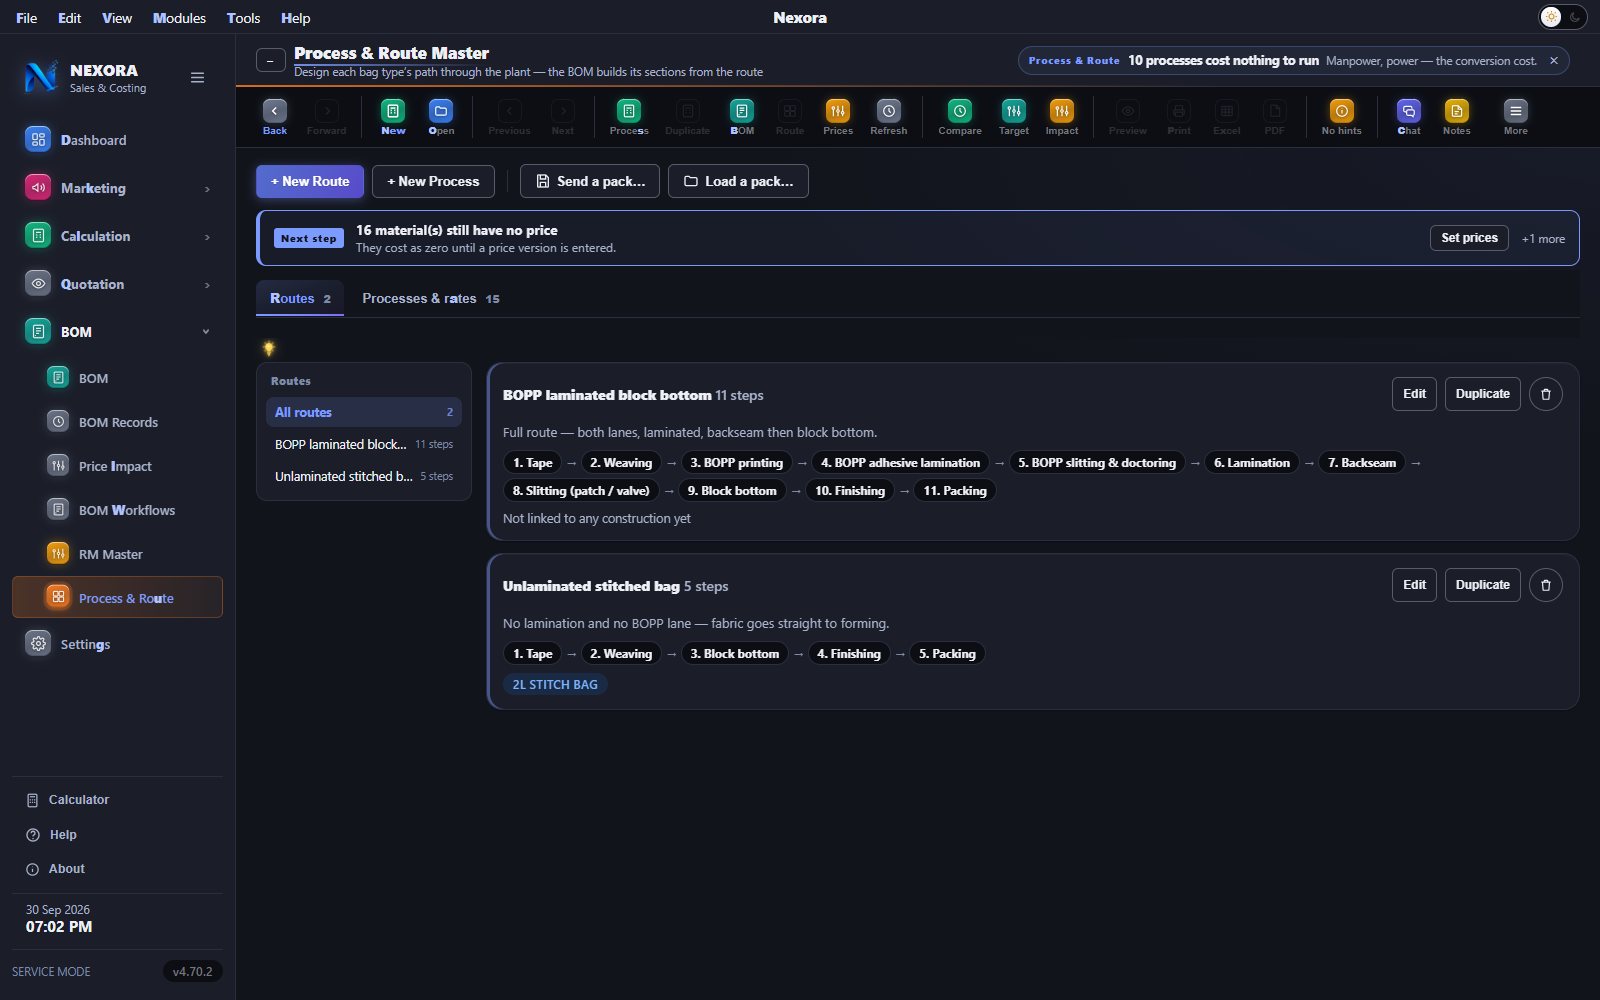Open the RM Master sidebar item
Screen dimensions: 1600x1000
[x=117, y=554]
